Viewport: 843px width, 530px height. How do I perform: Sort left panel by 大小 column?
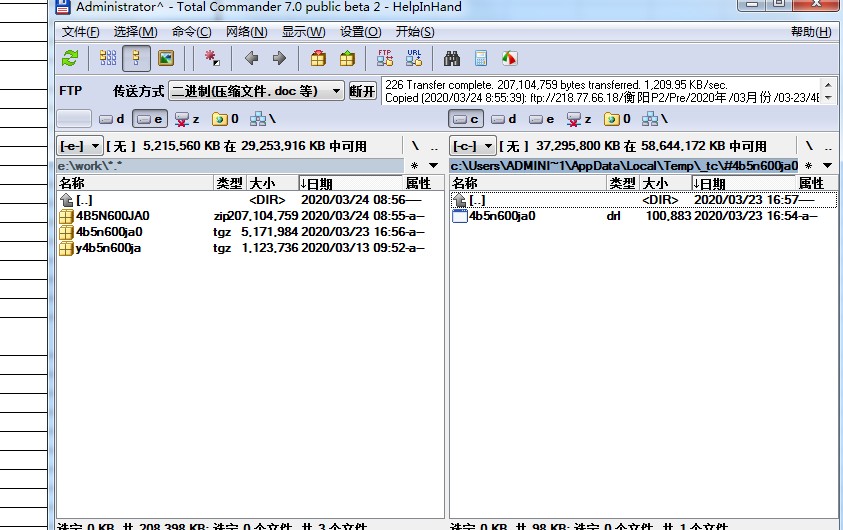(272, 183)
